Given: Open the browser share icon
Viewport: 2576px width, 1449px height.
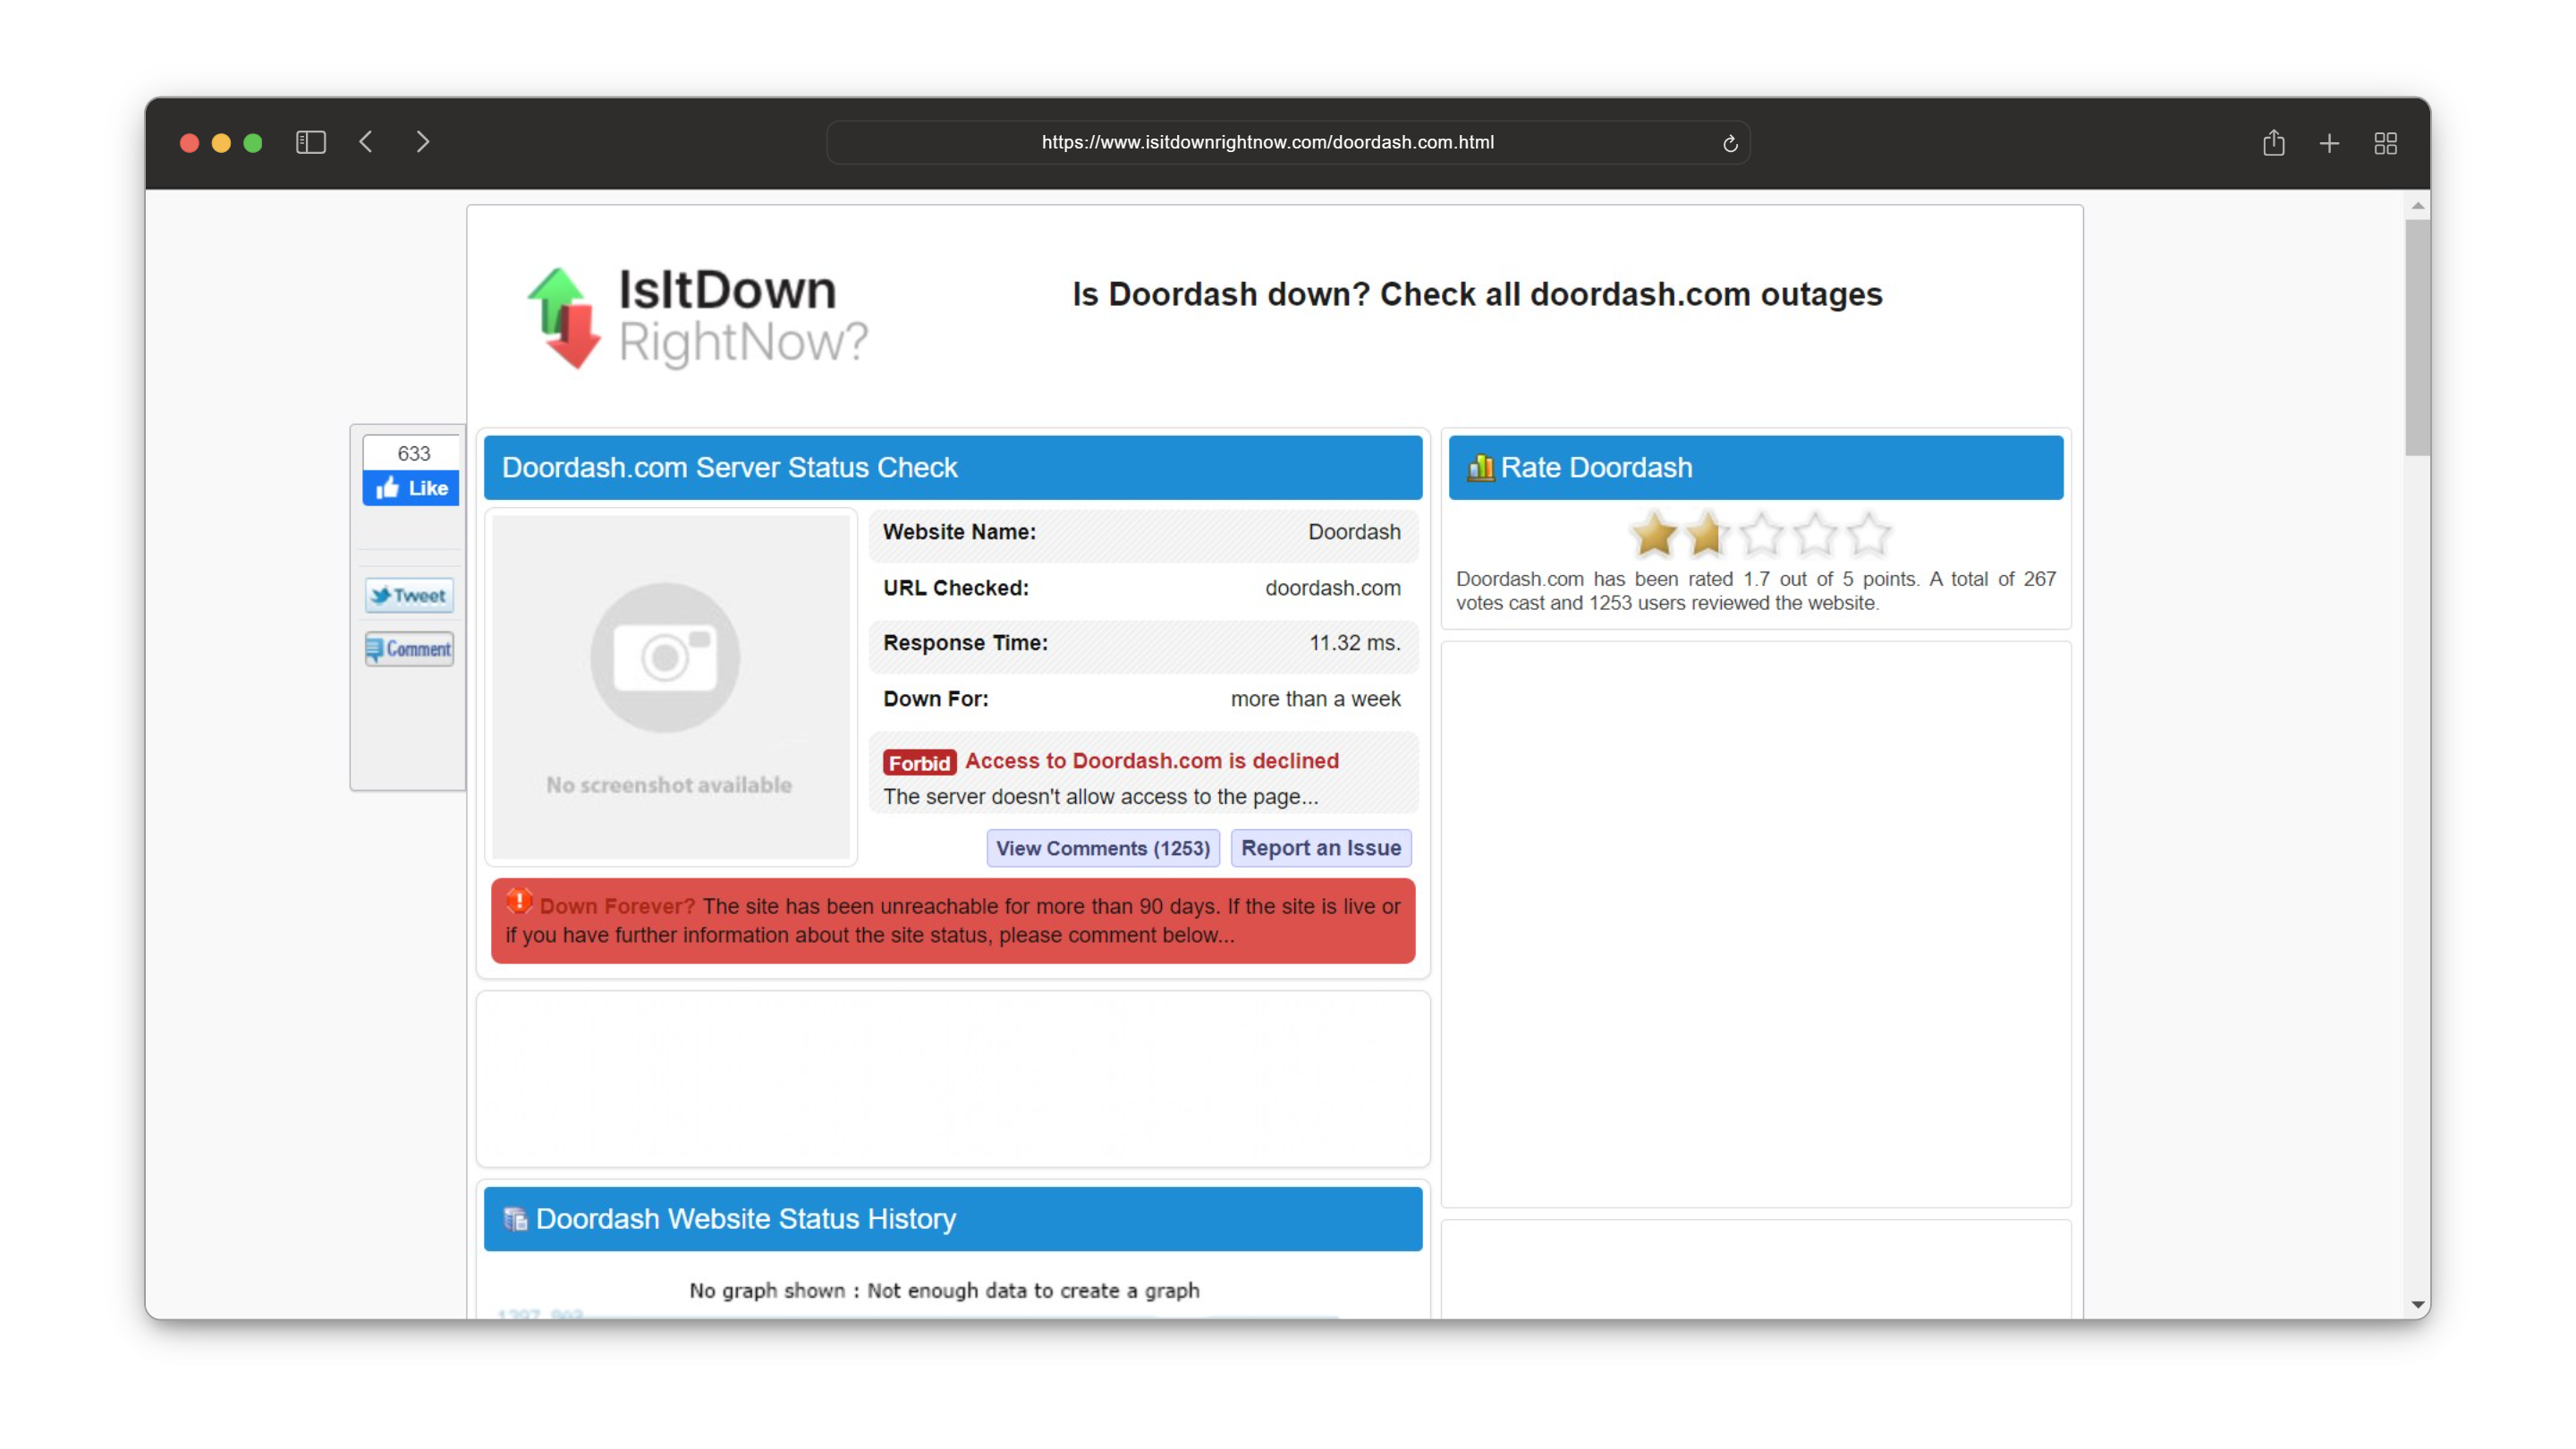Looking at the screenshot, I should pos(2273,143).
